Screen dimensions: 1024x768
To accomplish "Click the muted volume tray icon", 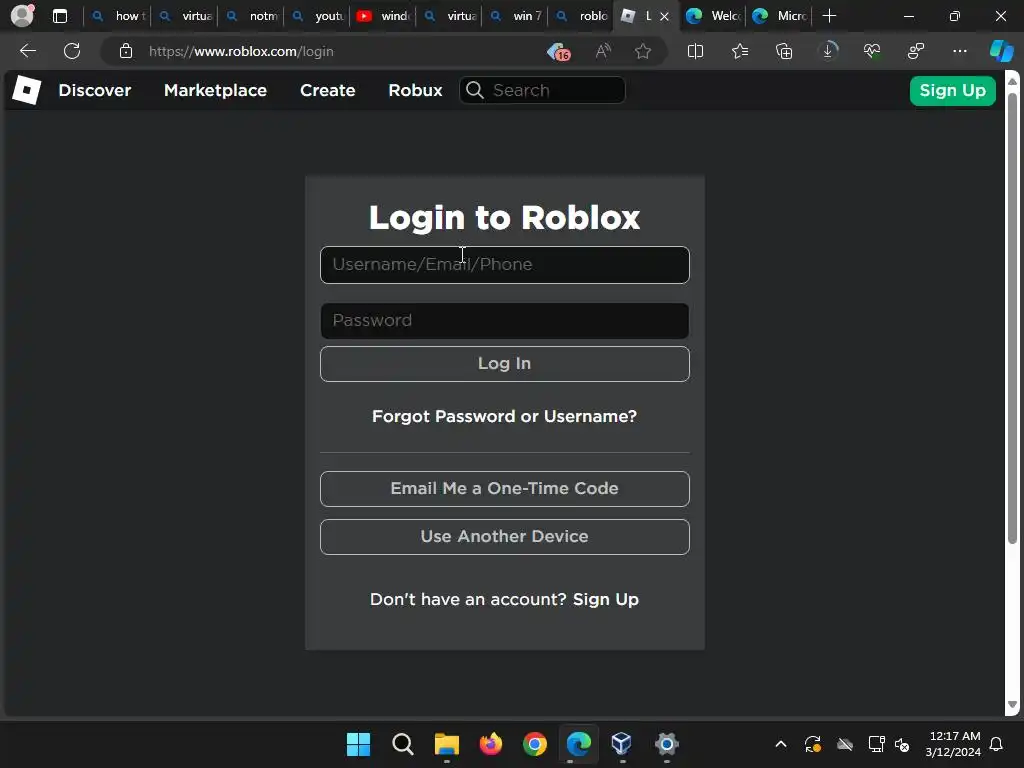I will pyautogui.click(x=903, y=744).
